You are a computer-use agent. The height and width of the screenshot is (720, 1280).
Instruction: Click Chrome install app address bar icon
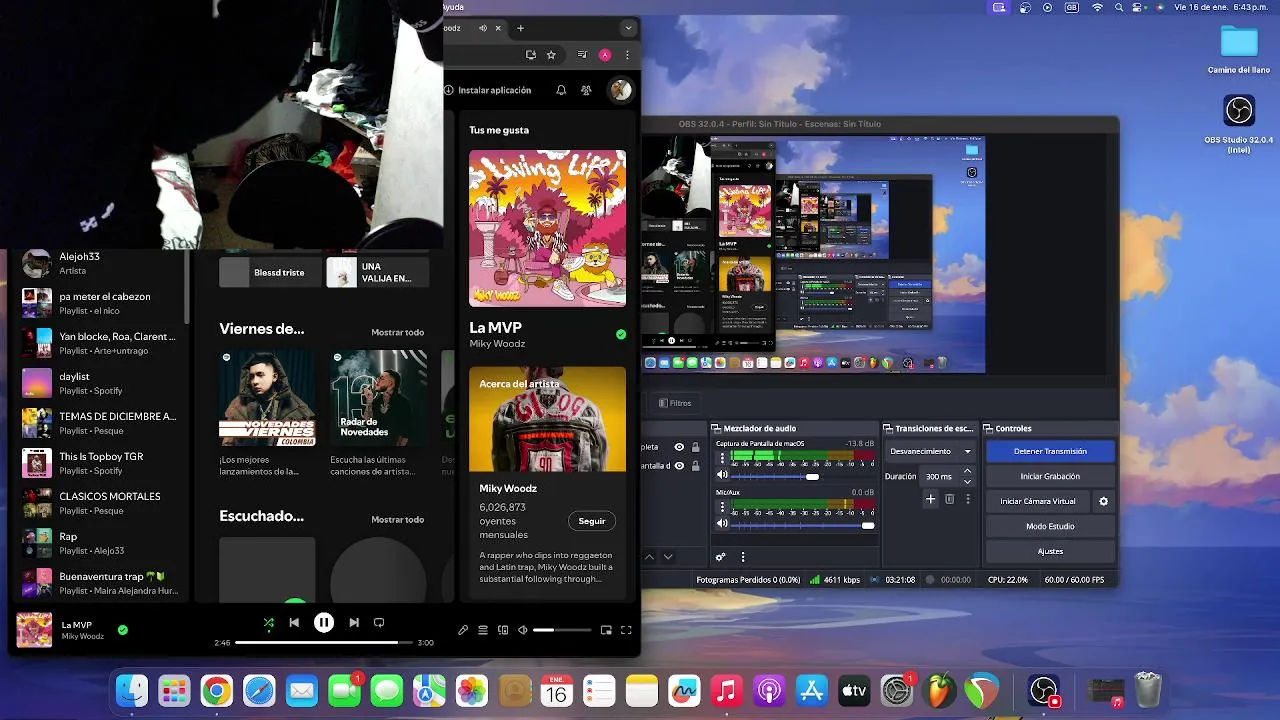(530, 55)
